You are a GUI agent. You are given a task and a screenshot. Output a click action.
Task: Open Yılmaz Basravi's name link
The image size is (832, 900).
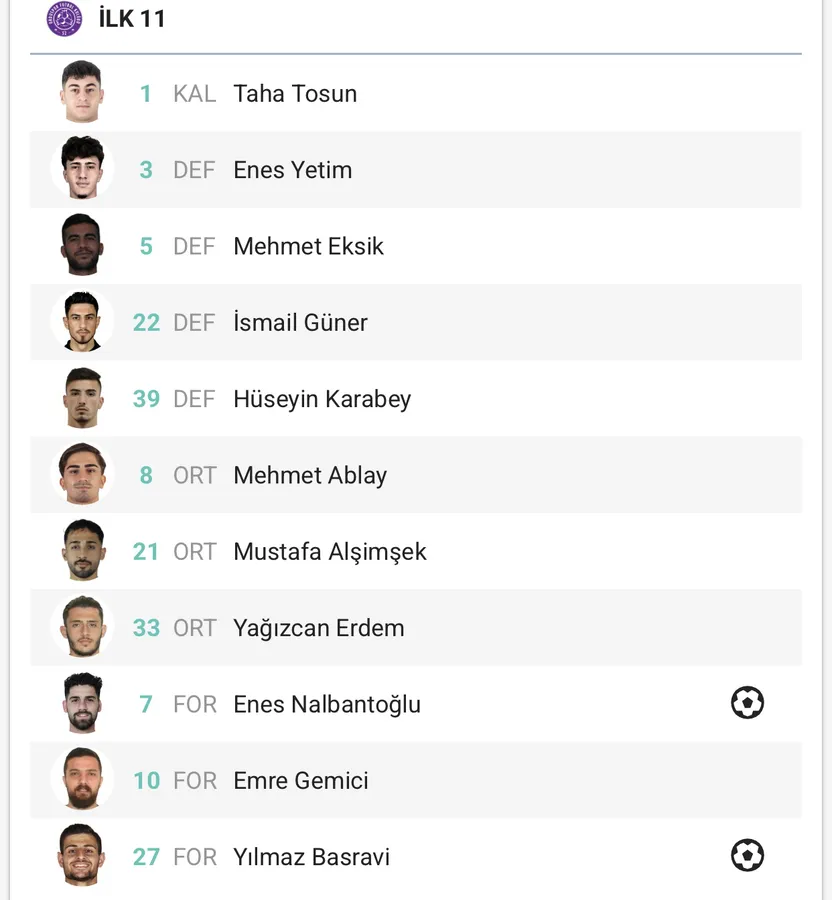(x=312, y=857)
